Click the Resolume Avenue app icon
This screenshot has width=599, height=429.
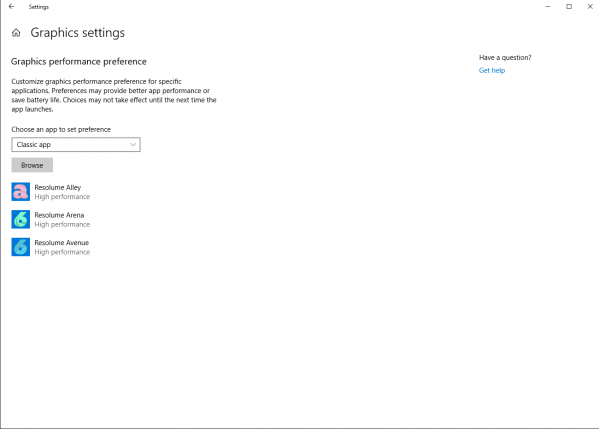21,247
